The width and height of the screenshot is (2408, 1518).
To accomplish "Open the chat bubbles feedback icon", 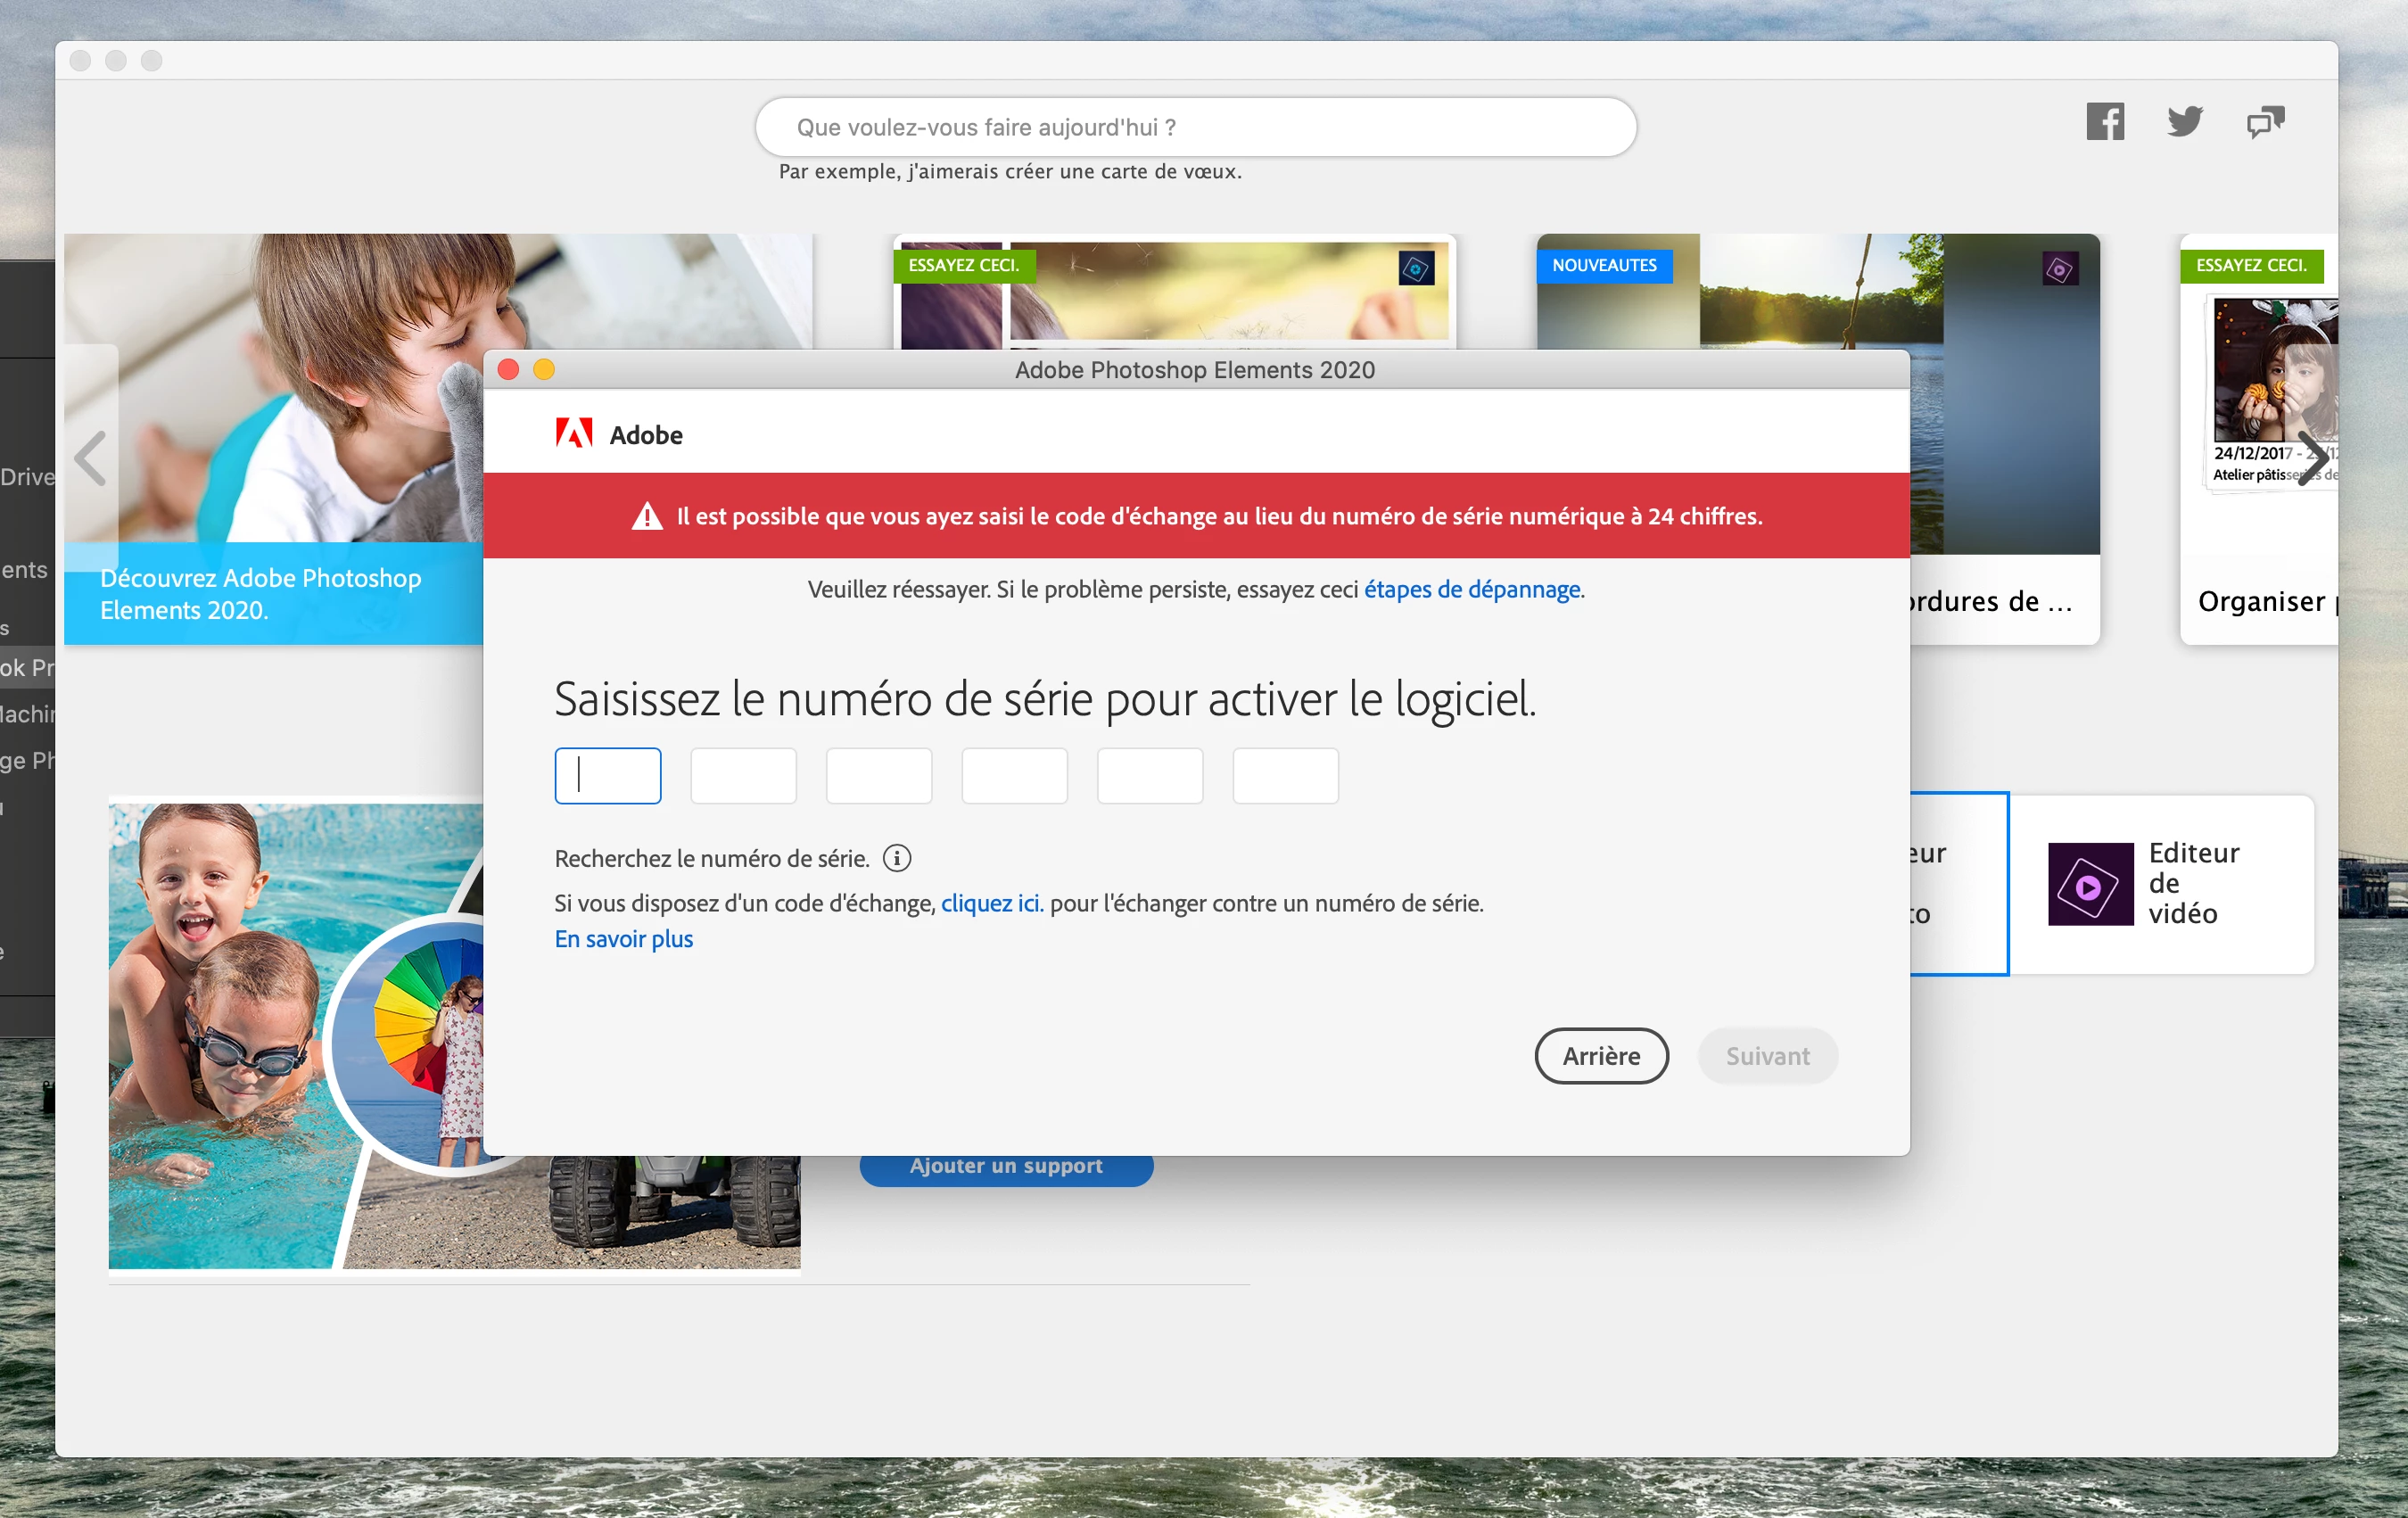I will 2265,122.
